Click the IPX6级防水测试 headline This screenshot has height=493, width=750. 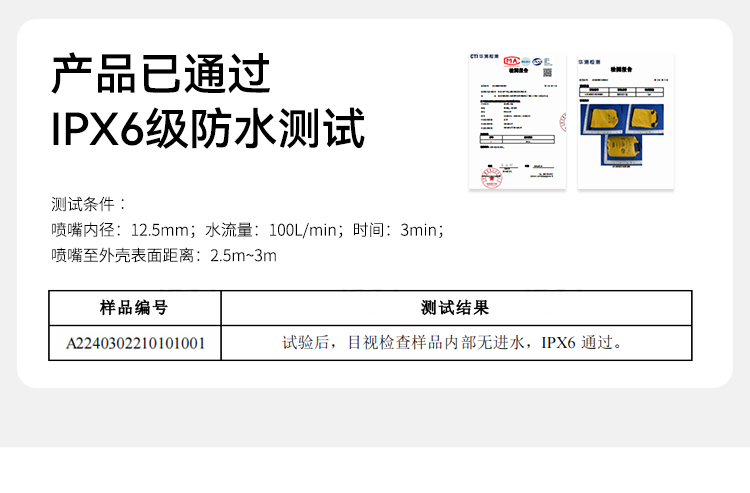click(x=208, y=130)
